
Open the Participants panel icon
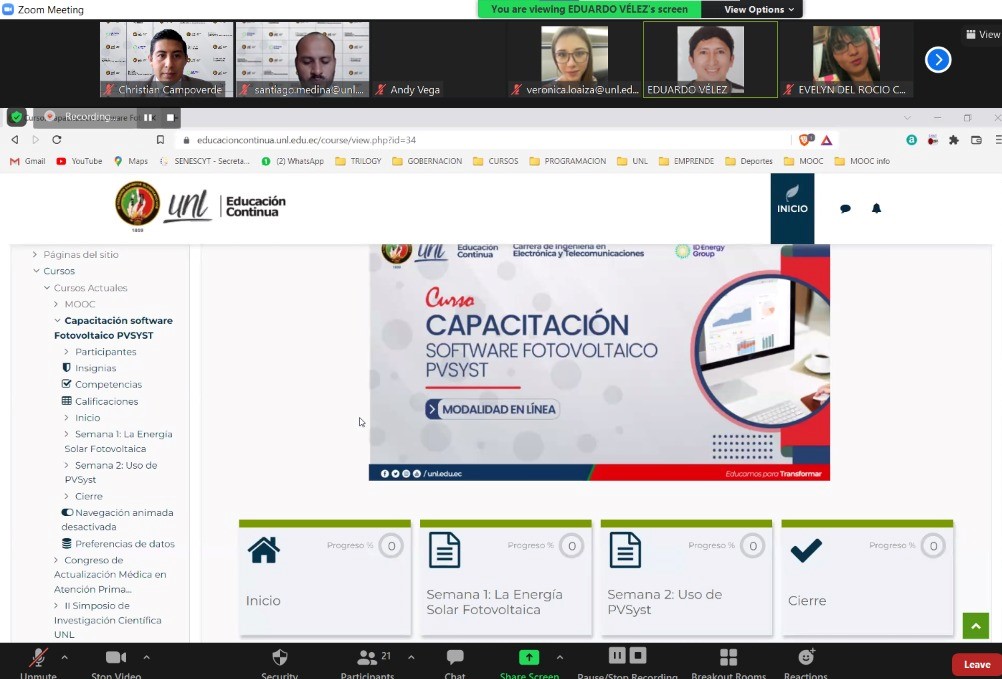point(367,657)
